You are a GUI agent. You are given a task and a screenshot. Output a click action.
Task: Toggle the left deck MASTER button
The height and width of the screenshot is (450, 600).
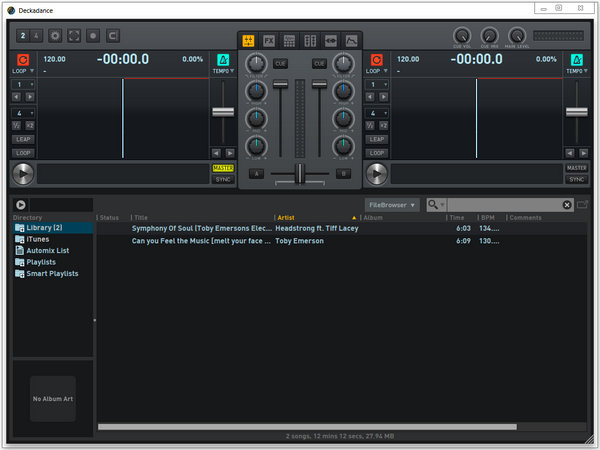222,168
